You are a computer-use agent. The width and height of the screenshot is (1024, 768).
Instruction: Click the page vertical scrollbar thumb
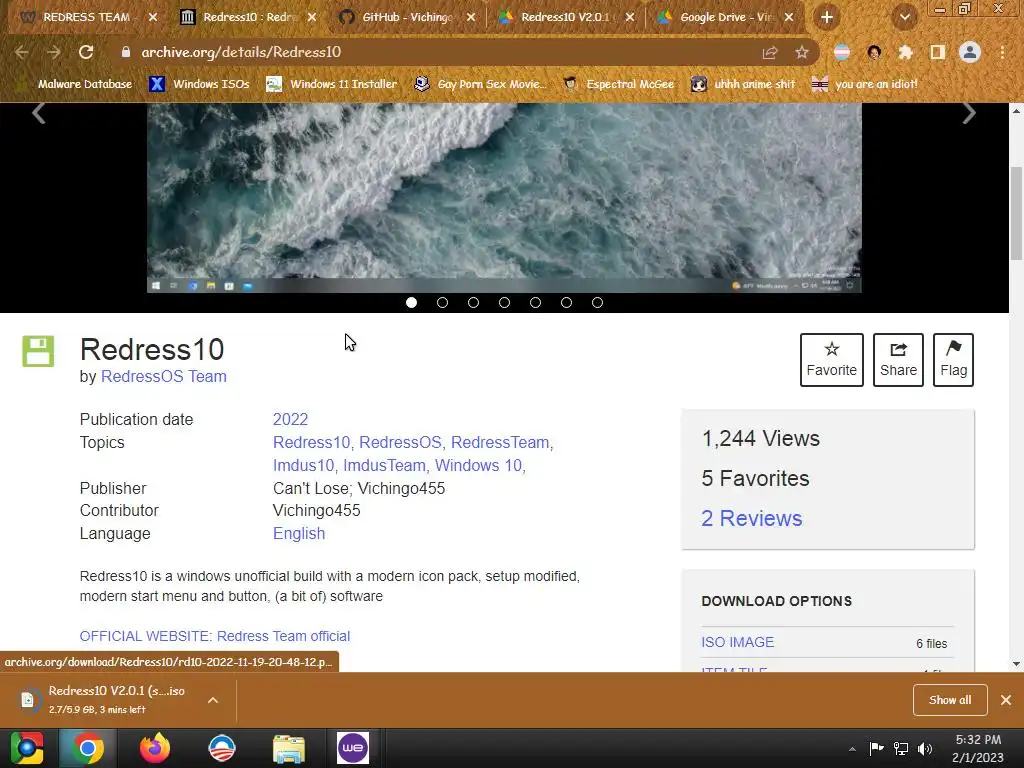tap(1016, 212)
